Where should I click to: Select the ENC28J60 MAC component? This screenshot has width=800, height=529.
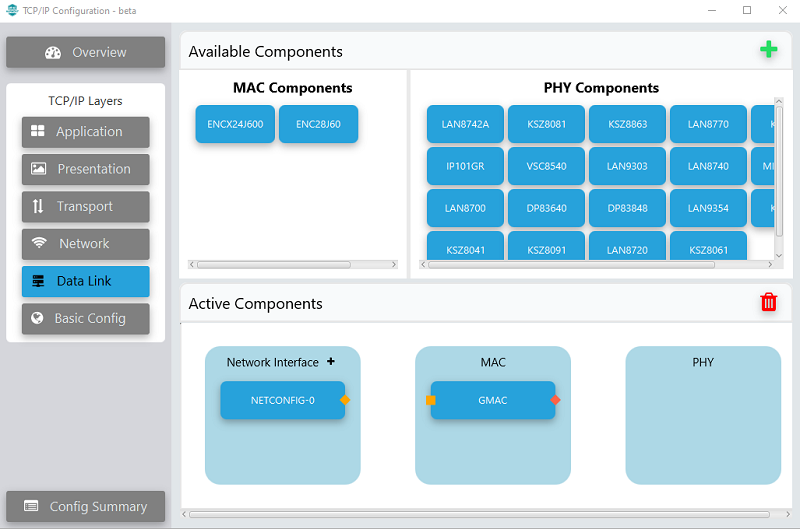pyautogui.click(x=318, y=124)
